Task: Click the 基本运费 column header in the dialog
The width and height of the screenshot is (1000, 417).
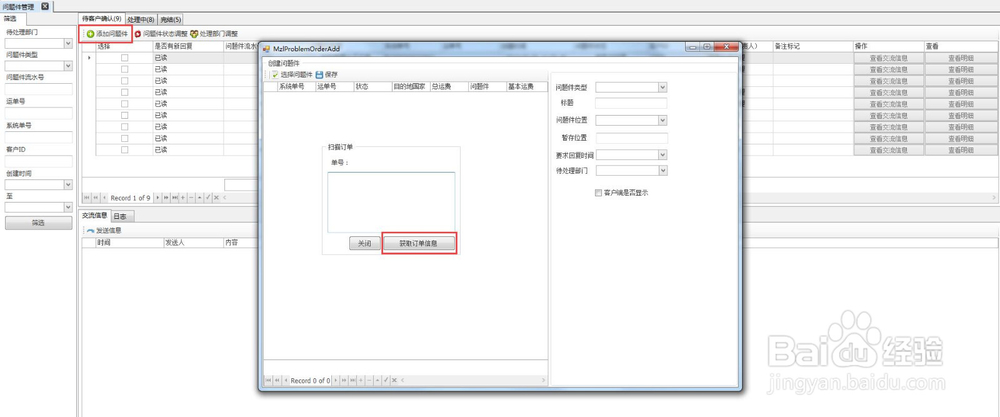Action: click(x=527, y=87)
